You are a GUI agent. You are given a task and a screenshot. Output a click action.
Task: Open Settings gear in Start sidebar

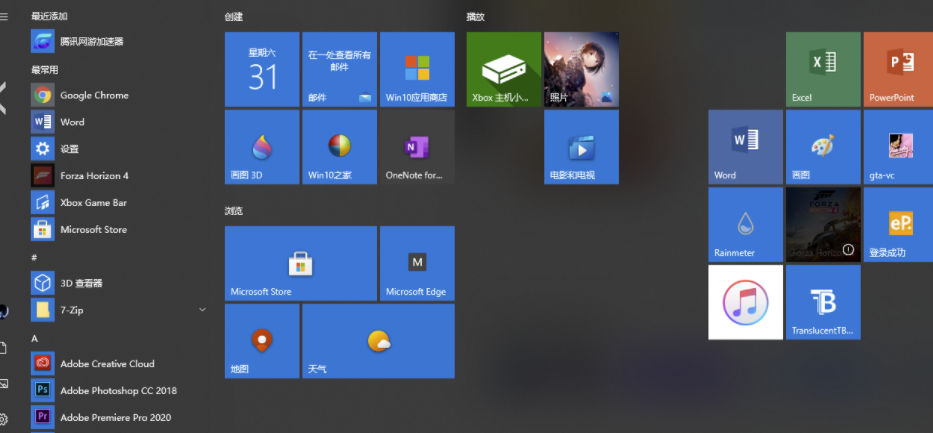click(x=3, y=418)
